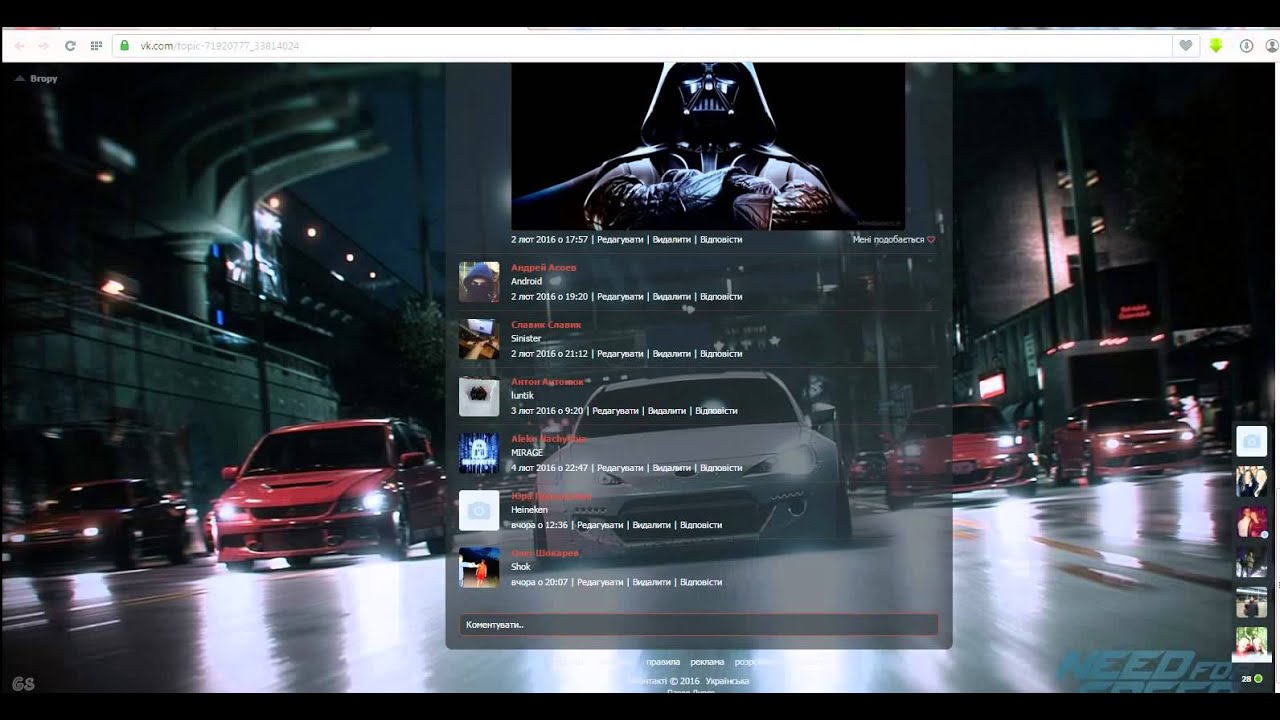Reply to the 'MIRAGE' comment
The width and height of the screenshot is (1280, 720).
pos(721,468)
